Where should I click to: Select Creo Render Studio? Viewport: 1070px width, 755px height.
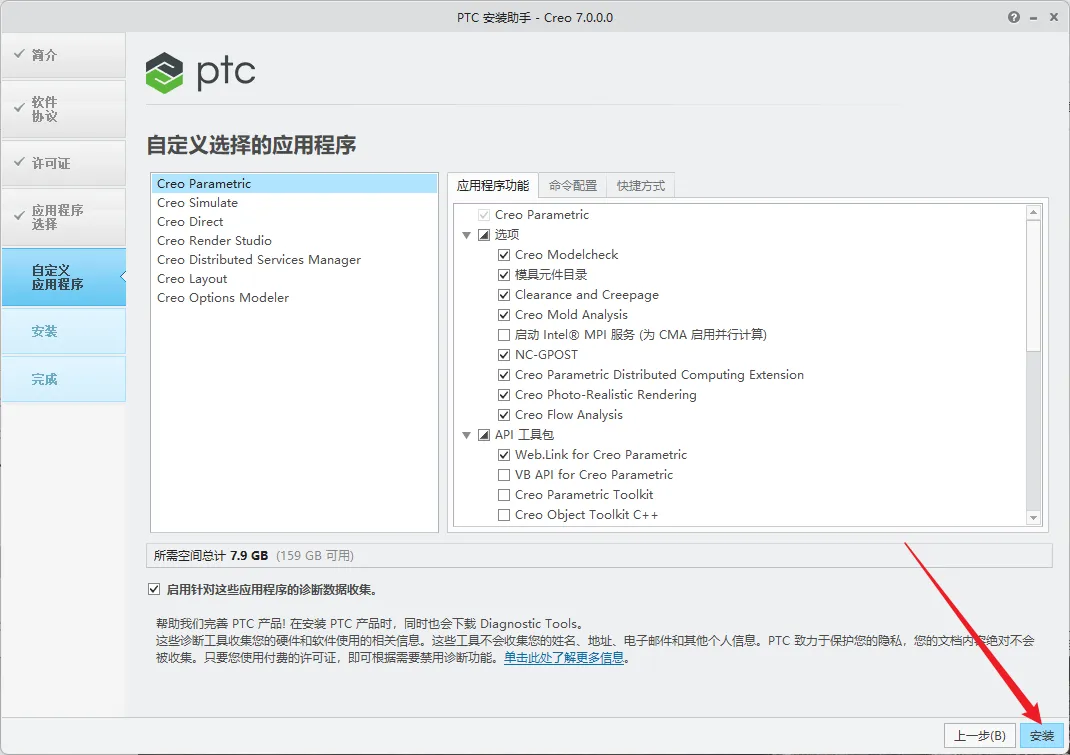[294, 241]
